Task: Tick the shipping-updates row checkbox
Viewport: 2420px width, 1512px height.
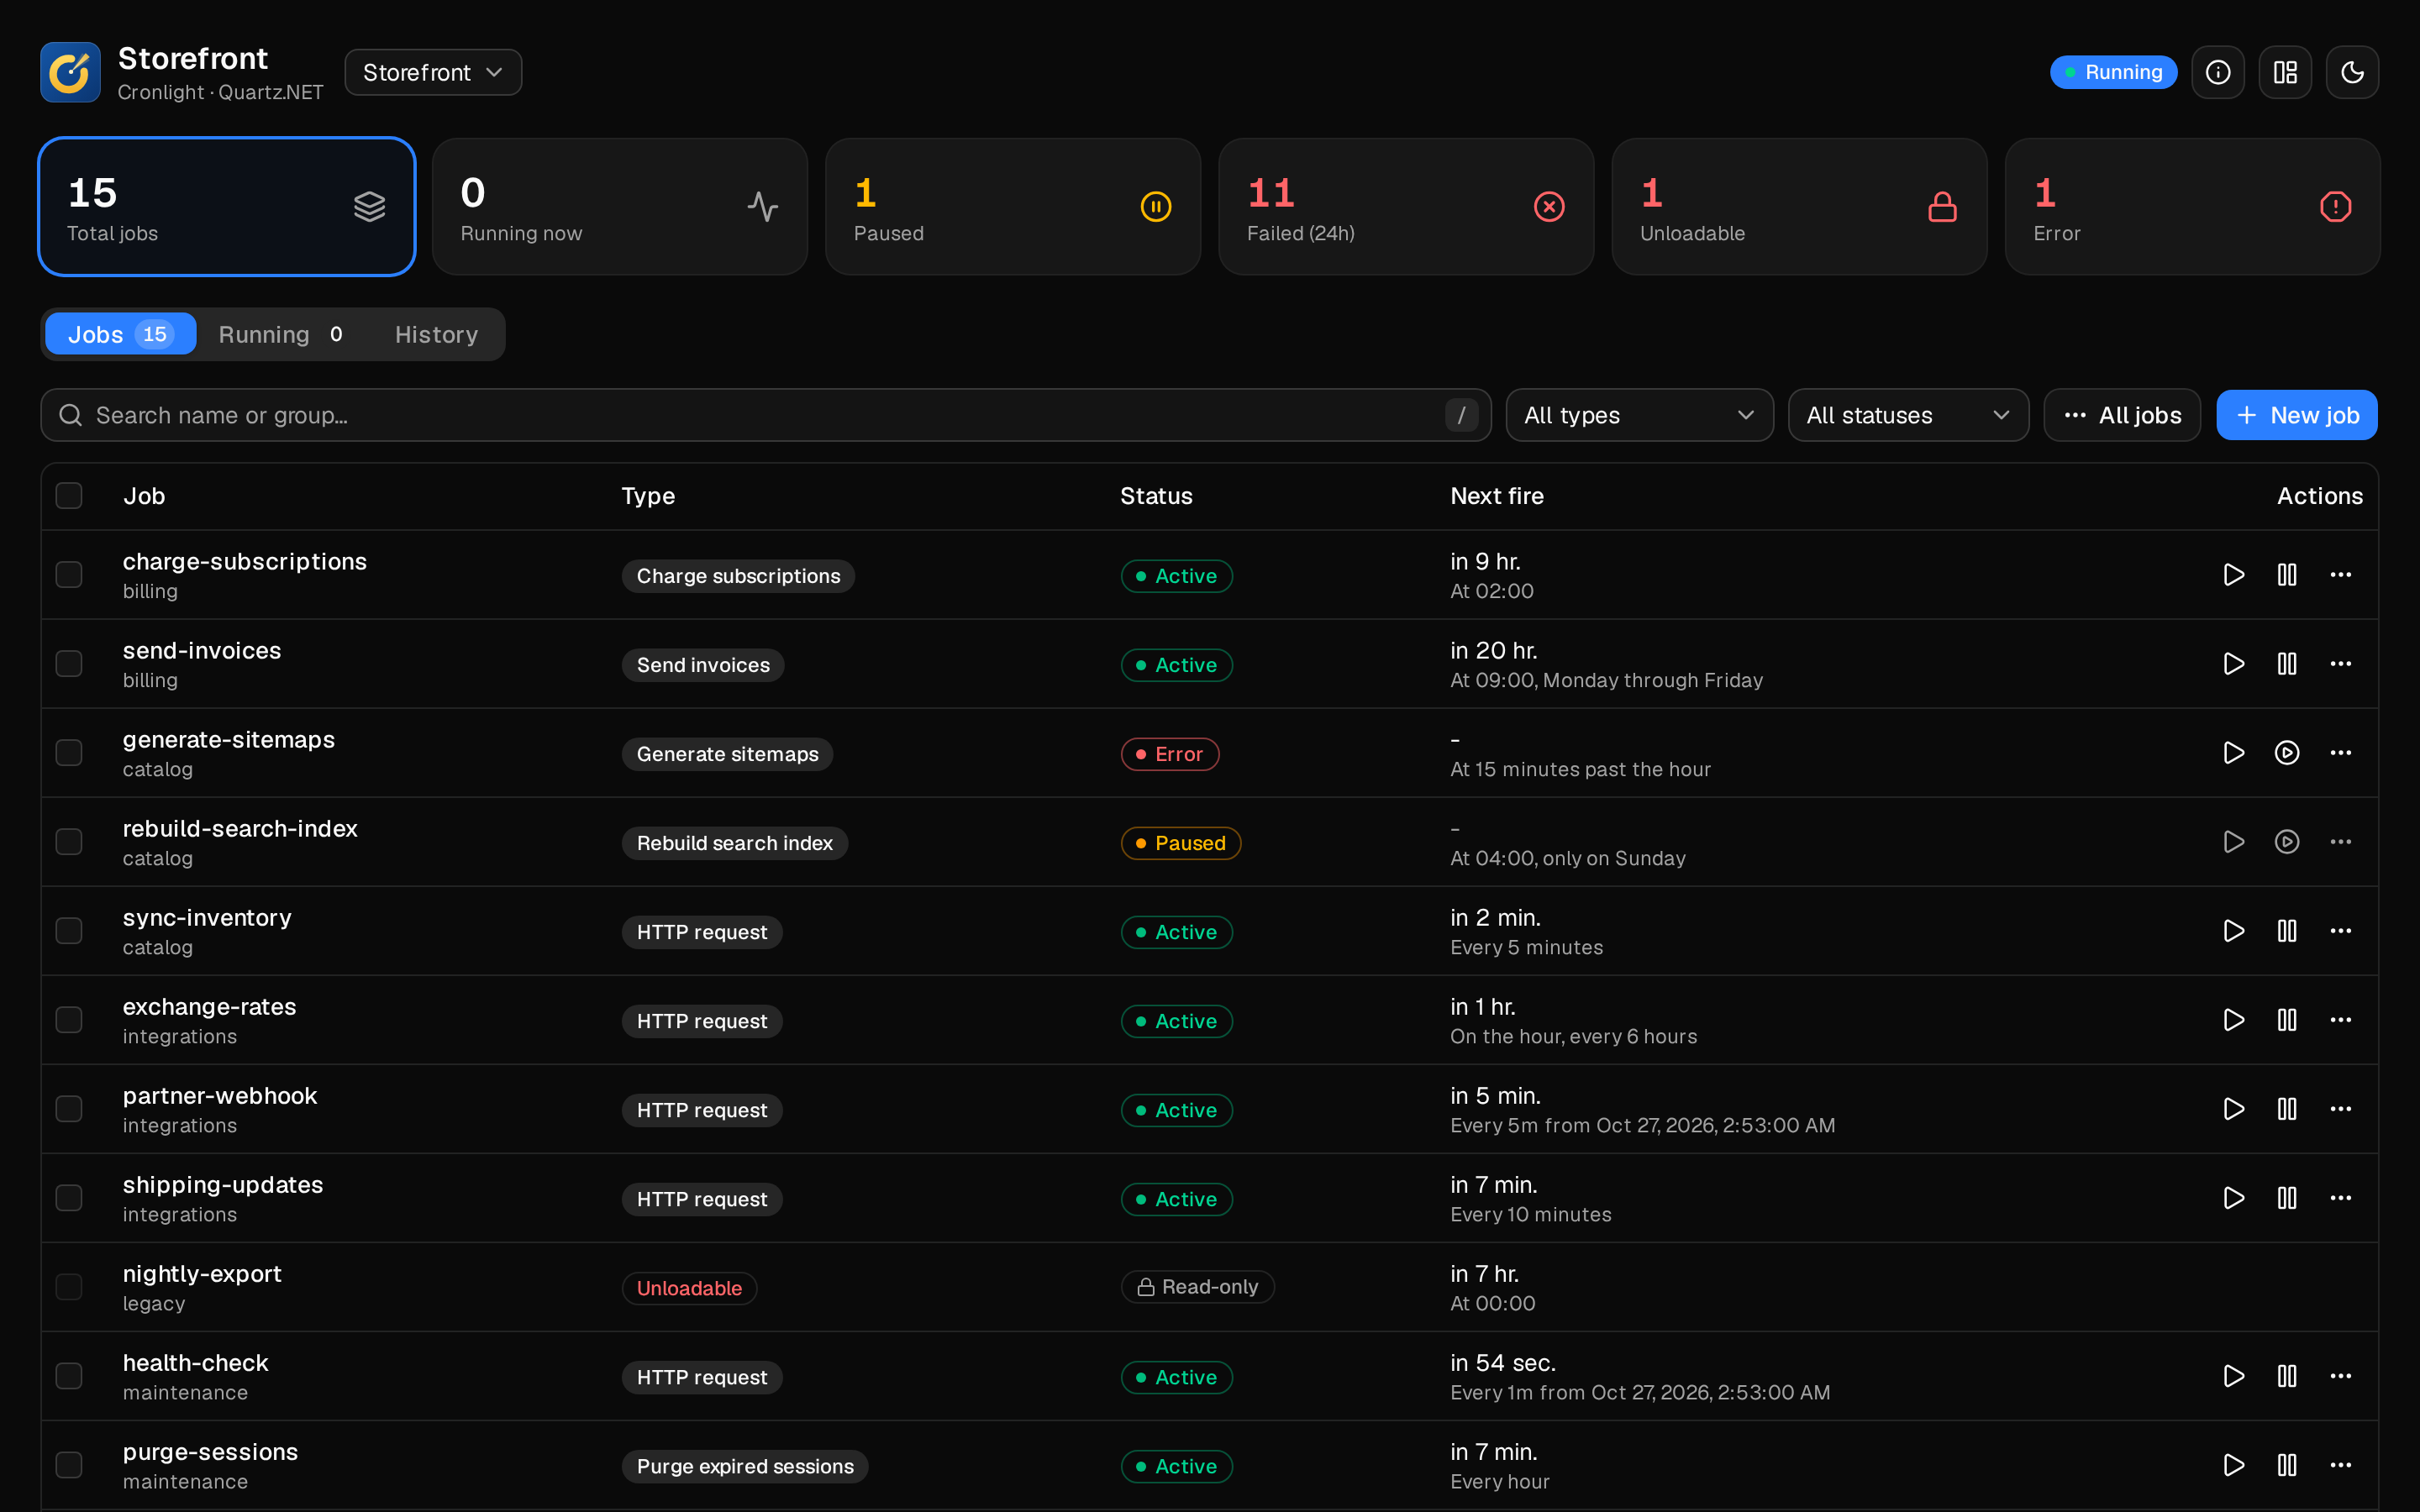Action: (x=69, y=1198)
